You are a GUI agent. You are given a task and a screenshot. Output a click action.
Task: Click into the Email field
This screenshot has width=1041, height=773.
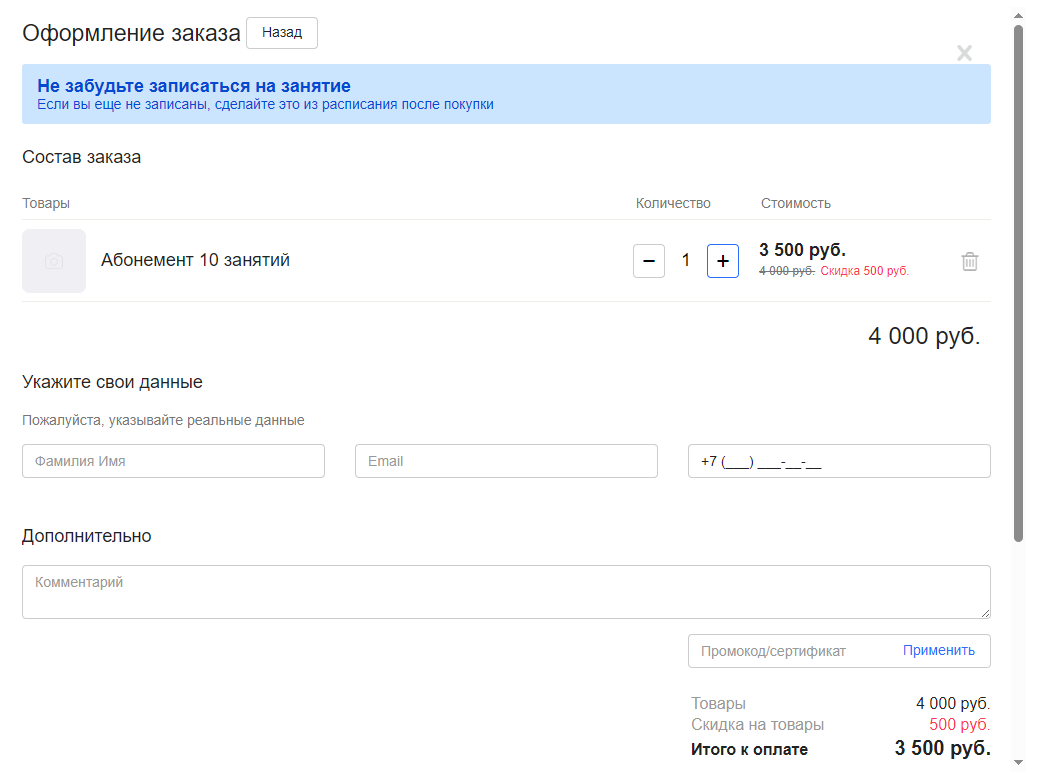click(x=506, y=461)
